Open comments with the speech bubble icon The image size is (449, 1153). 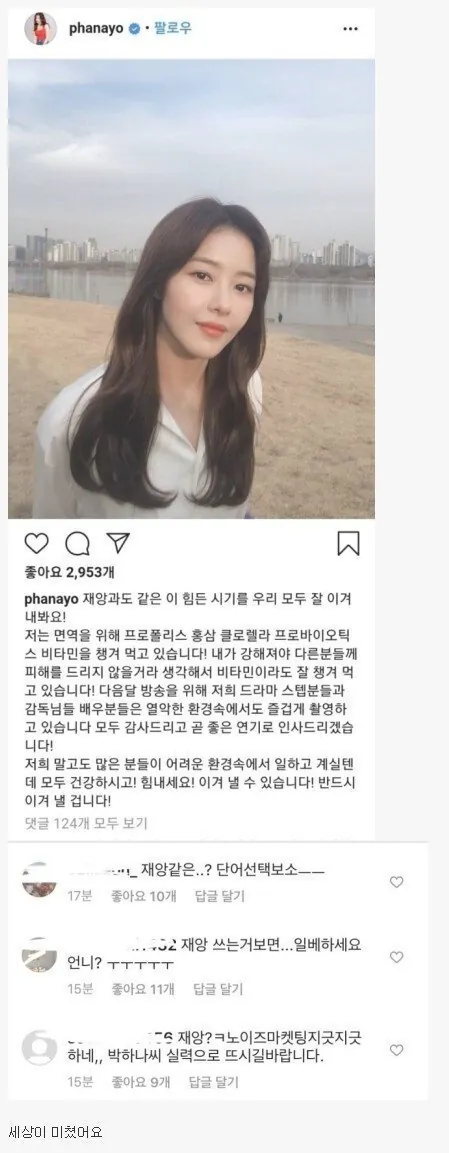click(77, 543)
